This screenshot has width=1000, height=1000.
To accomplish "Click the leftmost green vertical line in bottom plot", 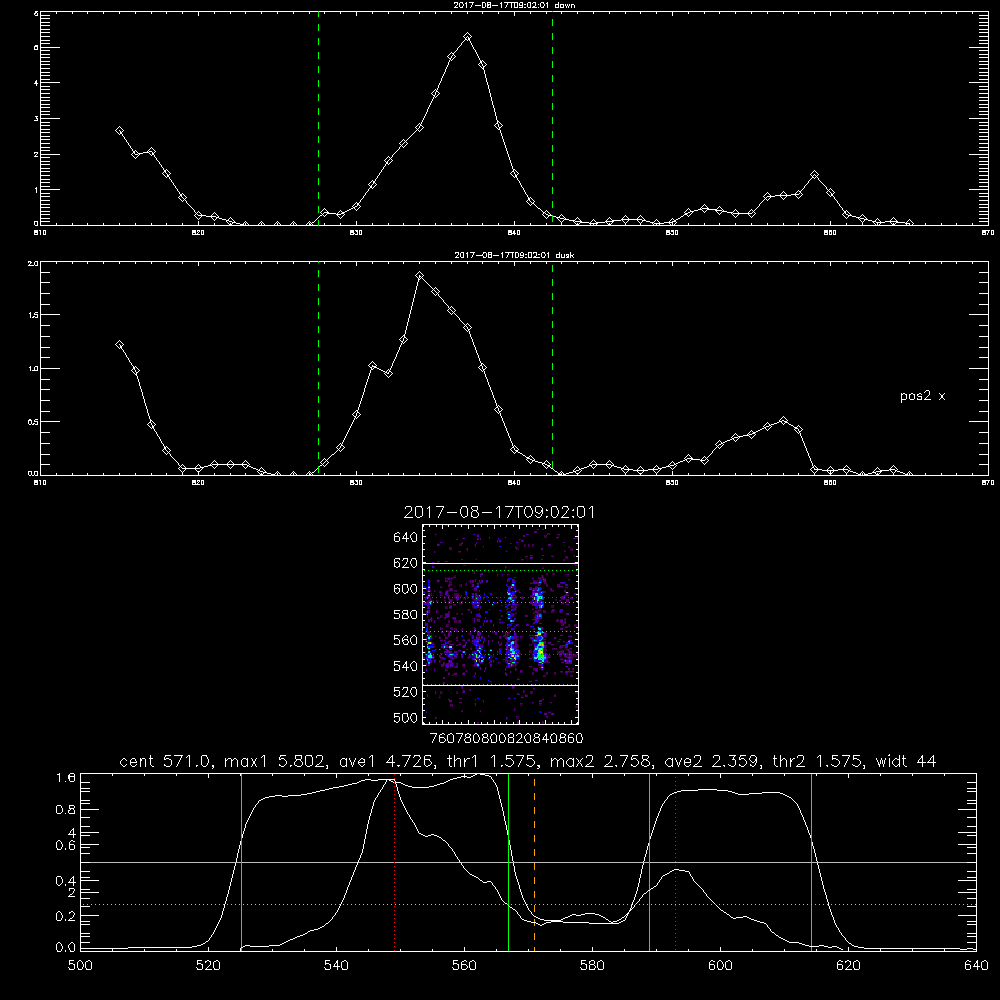I will click(x=241, y=862).
